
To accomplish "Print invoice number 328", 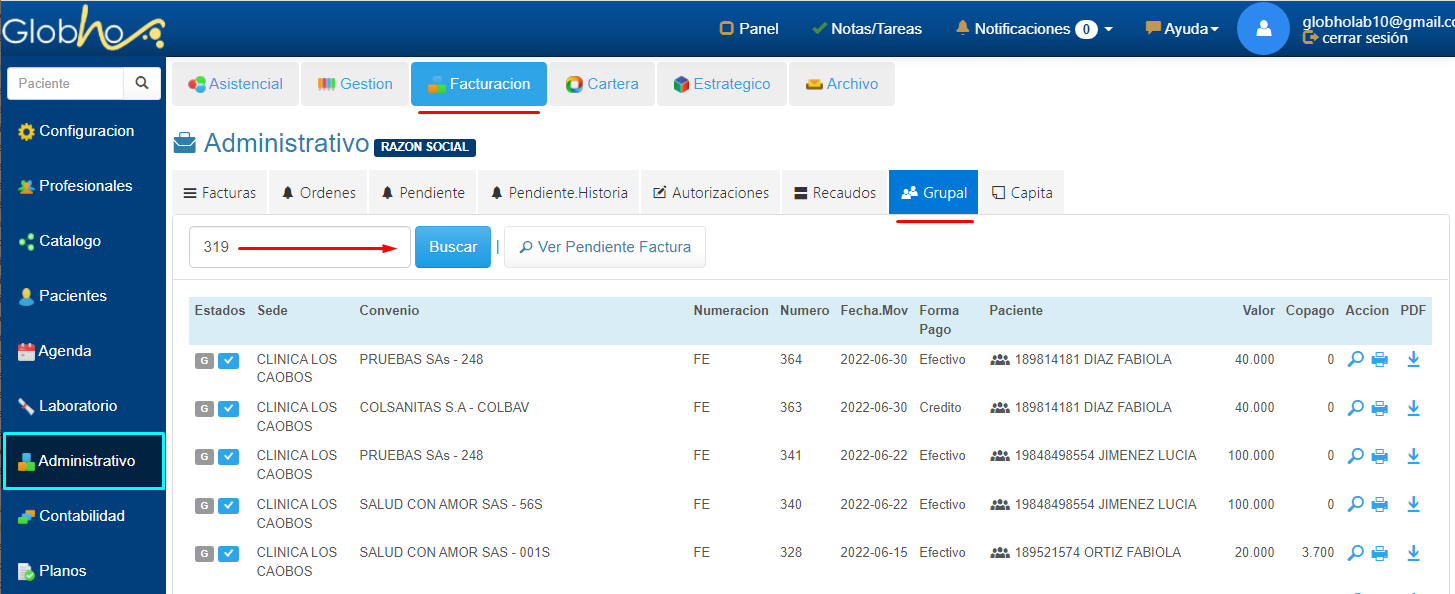I will 1379,553.
